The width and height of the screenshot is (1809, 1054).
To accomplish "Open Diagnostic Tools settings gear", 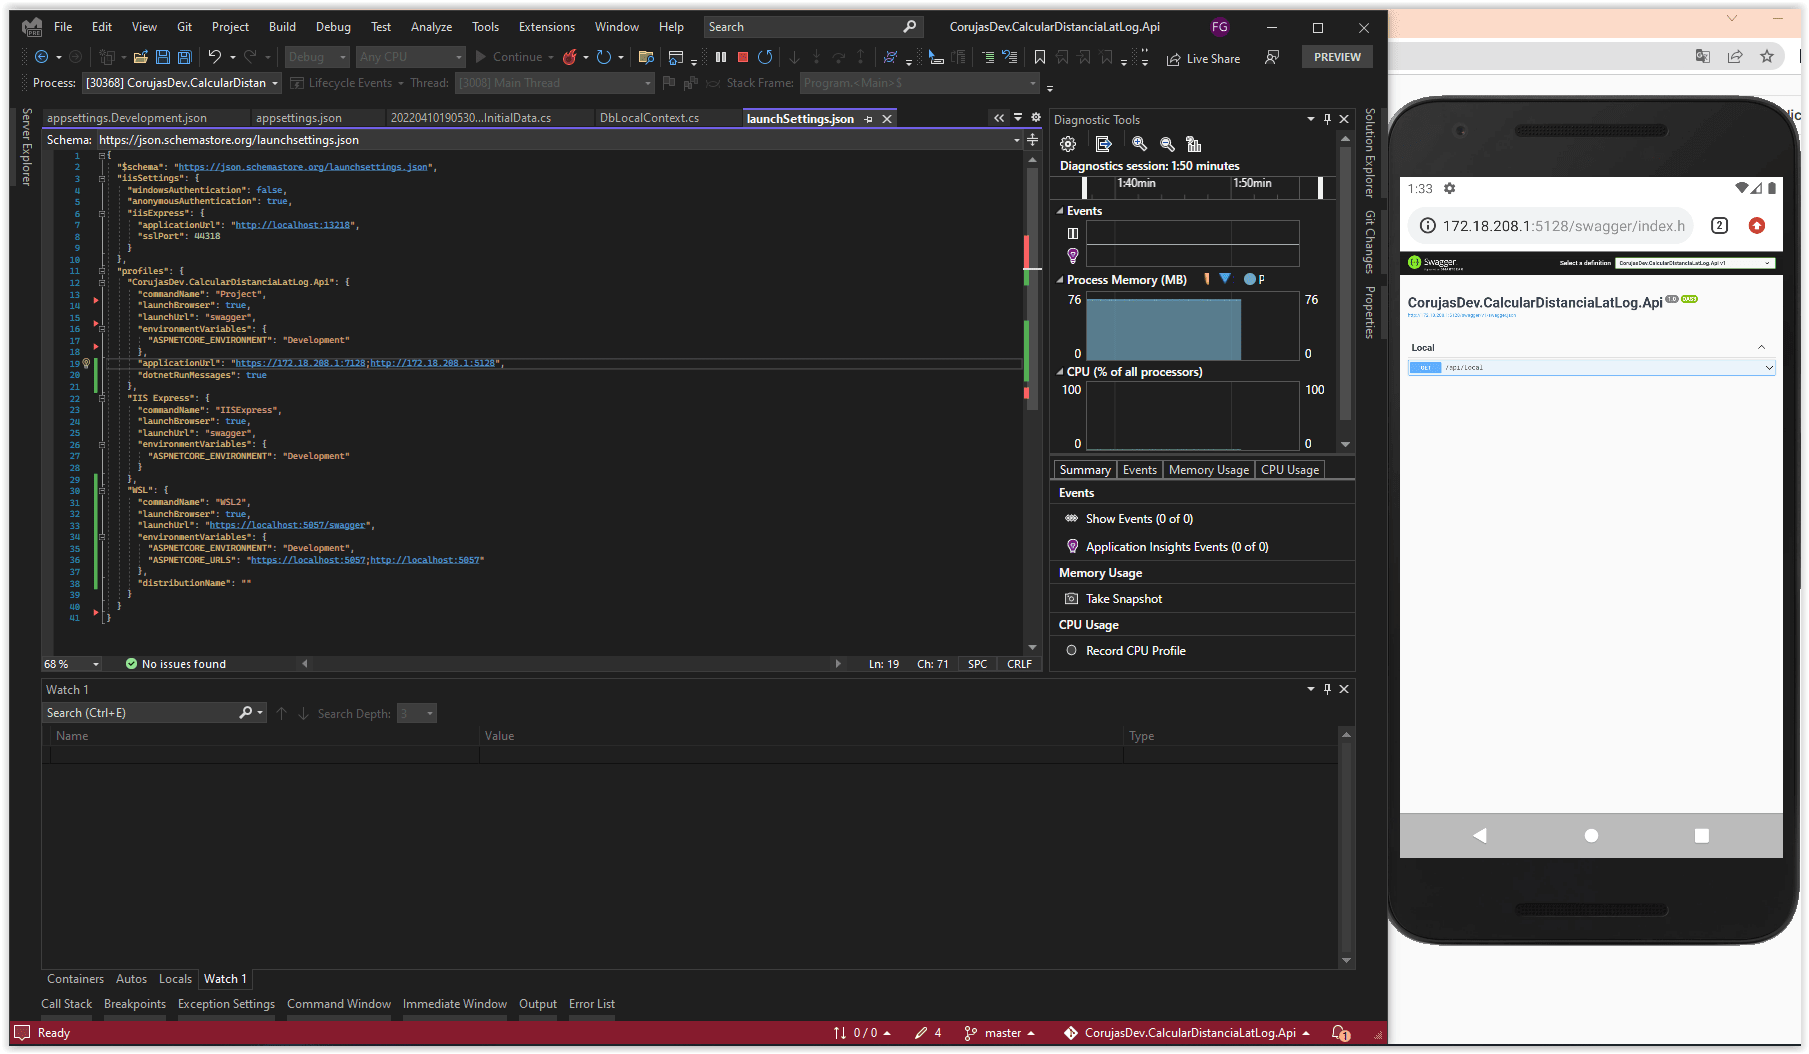I will pos(1068,144).
